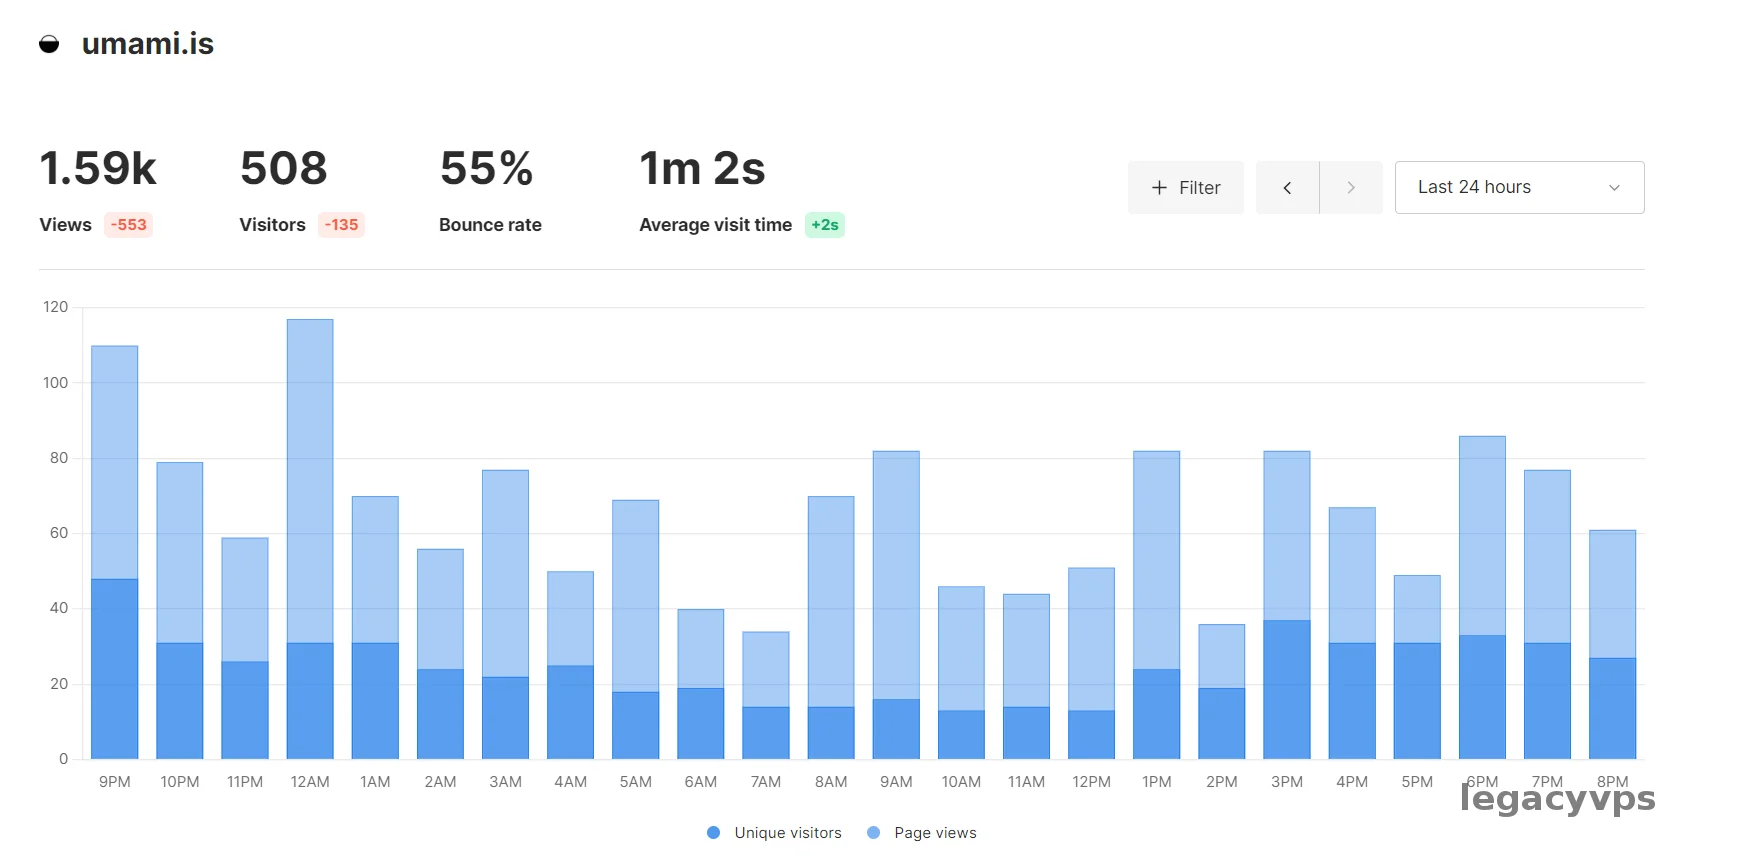Click the umami logo icon

pos(49,44)
